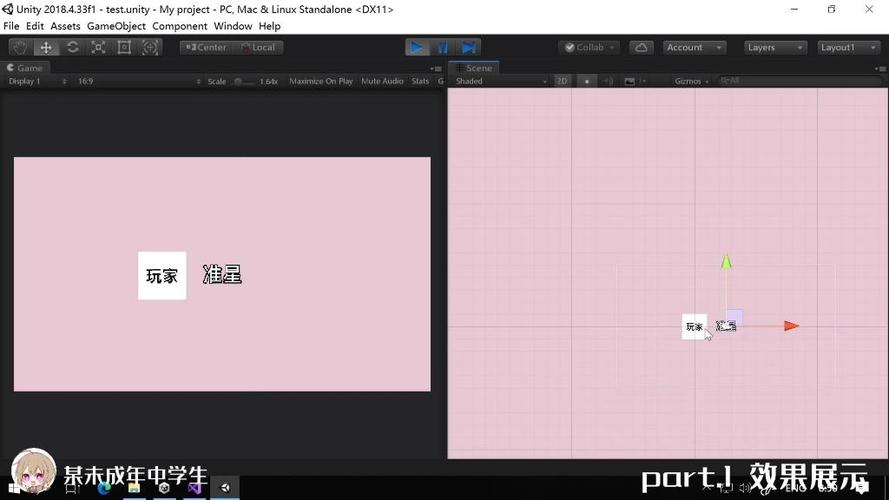Select the Scale tool
889x500 pixels.
coord(98,47)
